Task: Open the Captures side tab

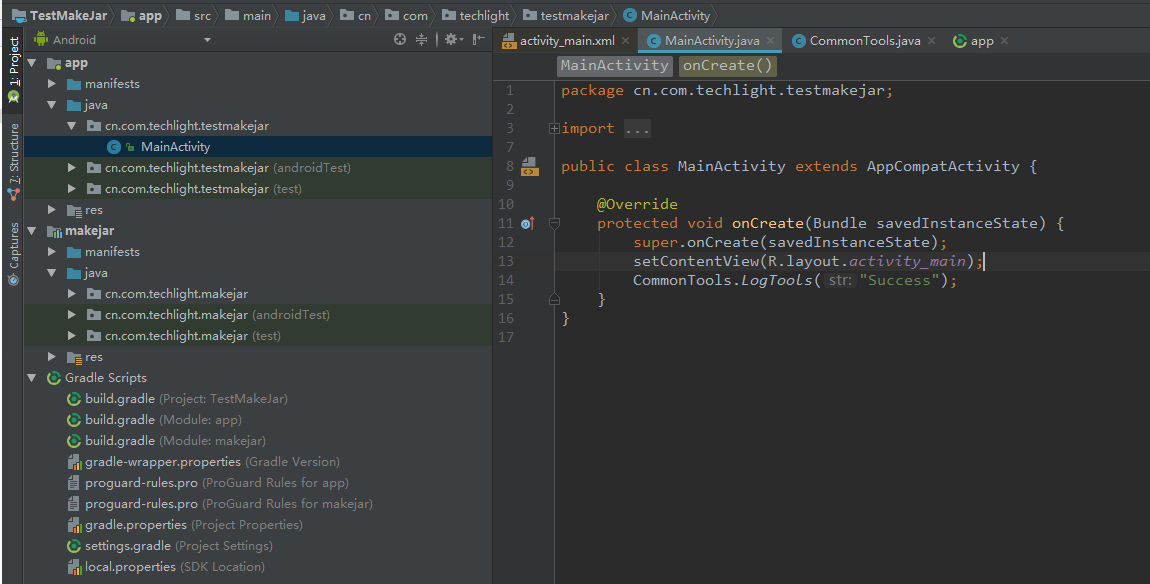Action: click(x=13, y=254)
